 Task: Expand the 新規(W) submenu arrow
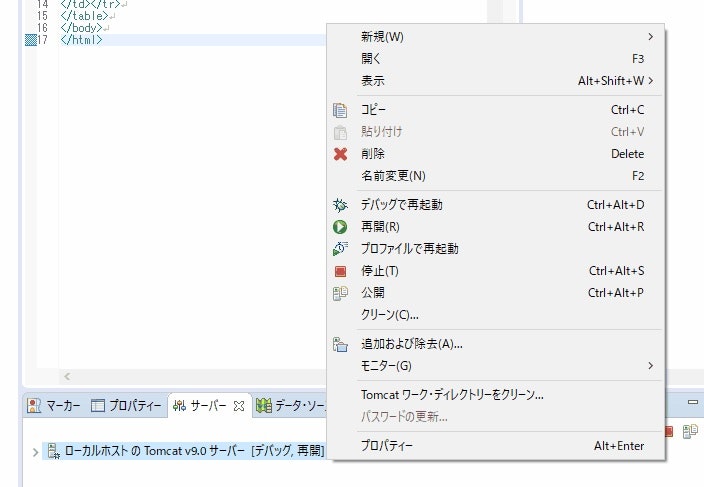point(651,37)
